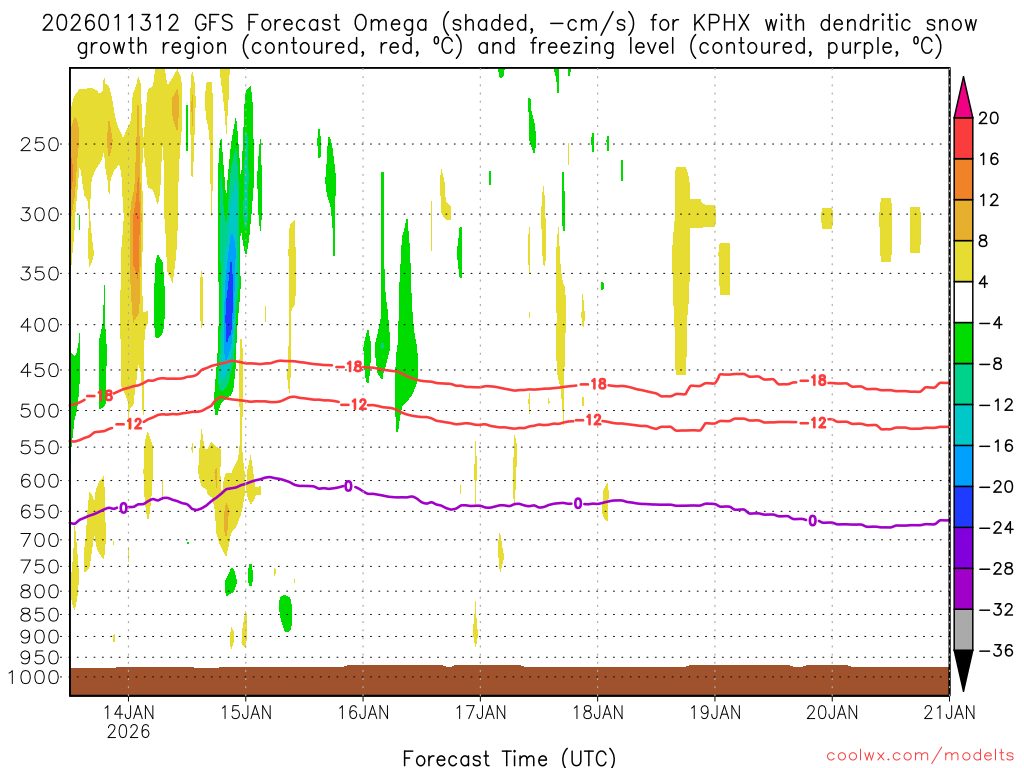Click the 550 pressure level label

[x=40, y=447]
